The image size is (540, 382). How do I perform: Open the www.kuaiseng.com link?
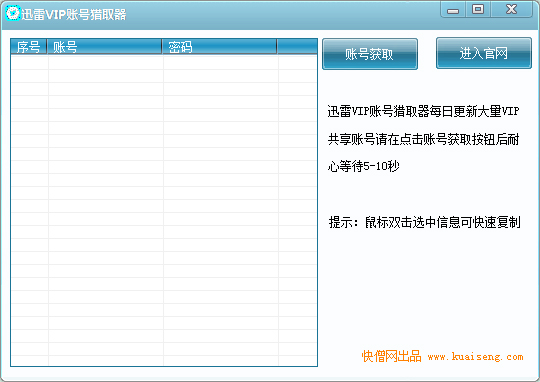pyautogui.click(x=475, y=357)
